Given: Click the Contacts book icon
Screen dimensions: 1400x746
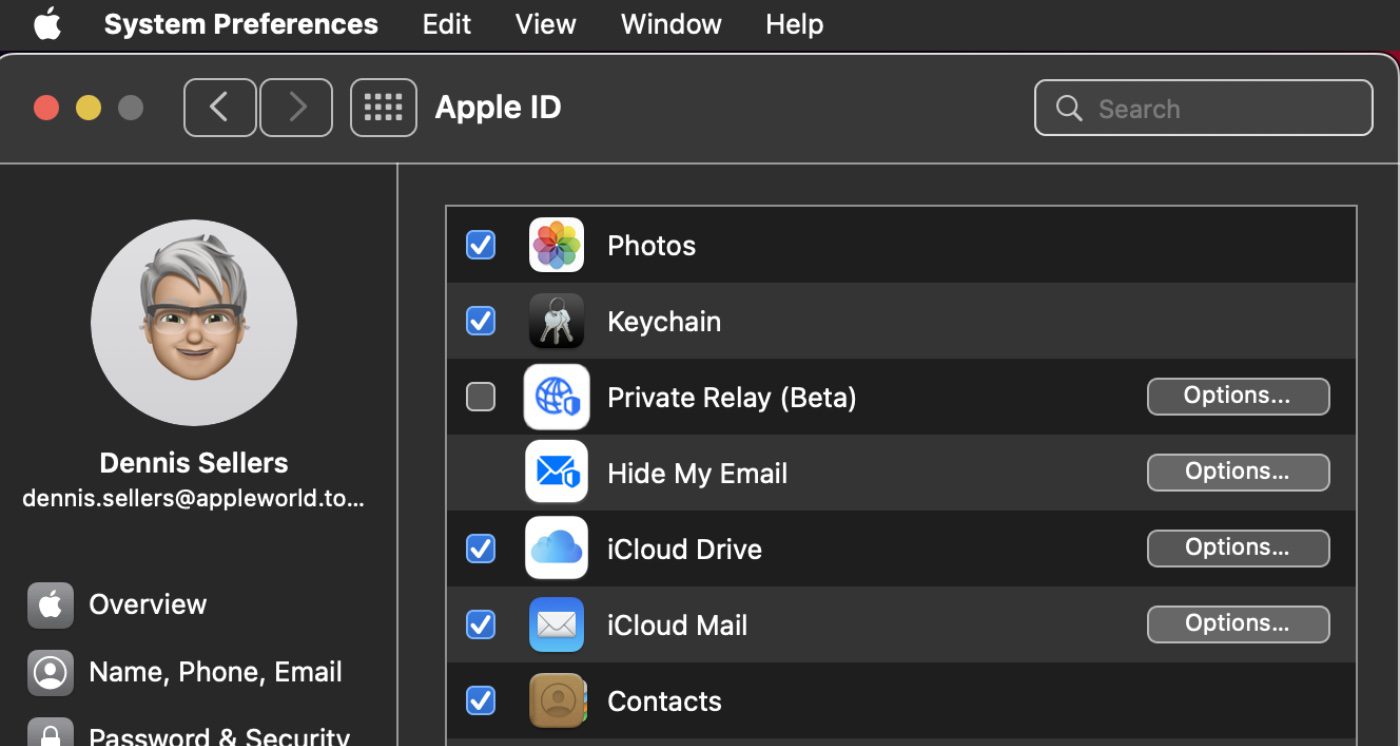Looking at the screenshot, I should point(556,701).
